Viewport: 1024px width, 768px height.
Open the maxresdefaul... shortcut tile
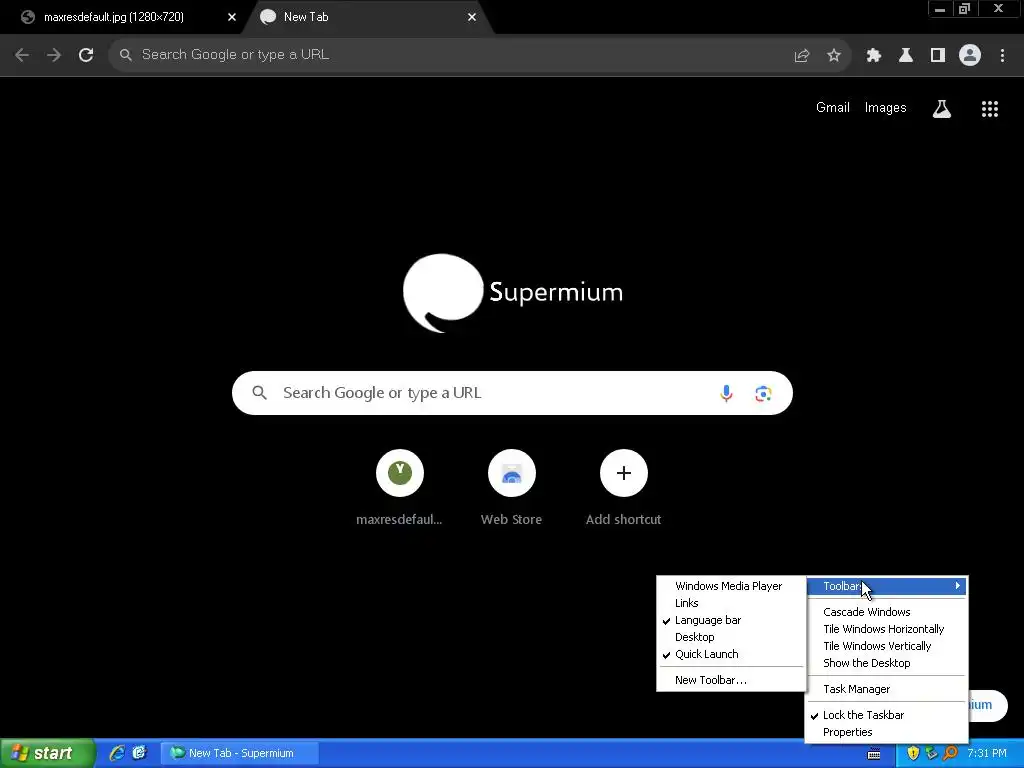coord(400,487)
